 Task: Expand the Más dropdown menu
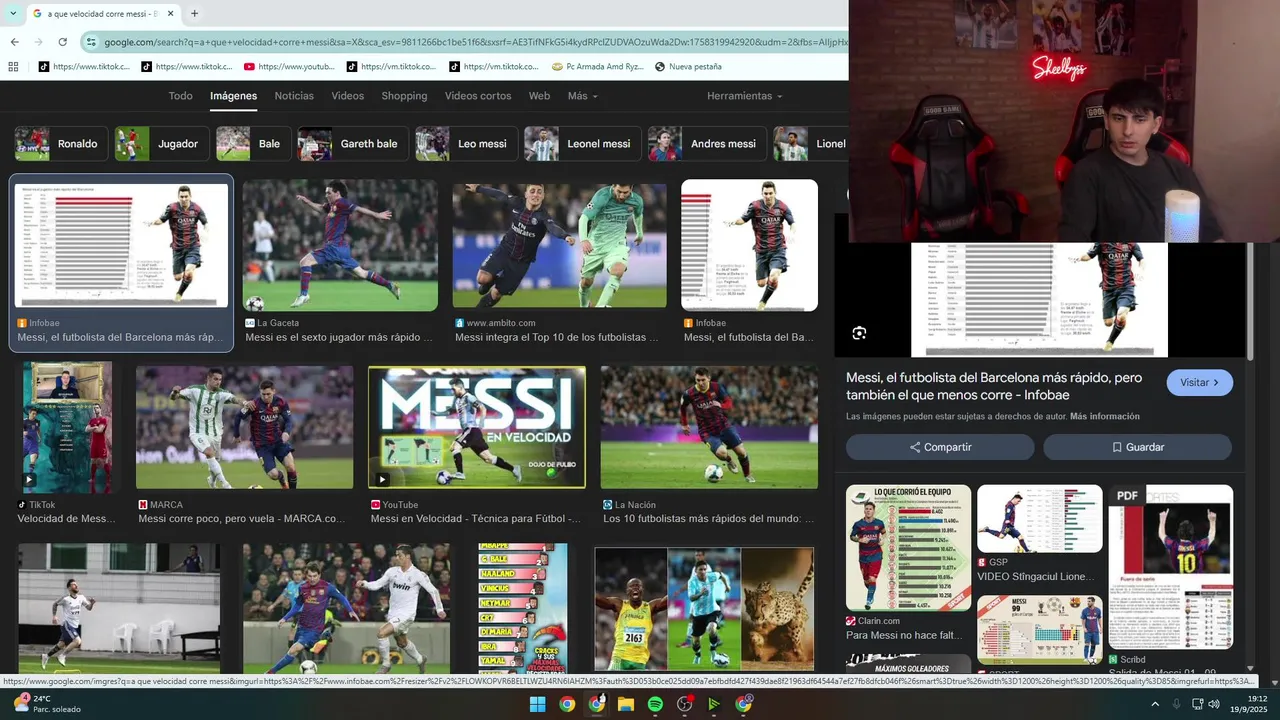tap(582, 96)
